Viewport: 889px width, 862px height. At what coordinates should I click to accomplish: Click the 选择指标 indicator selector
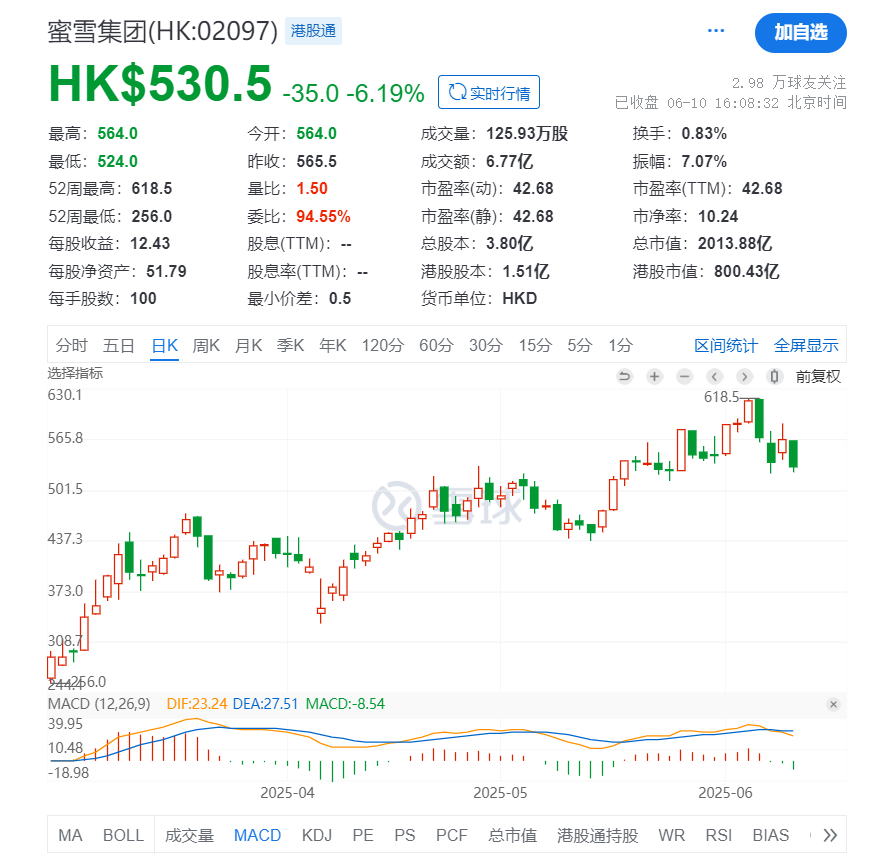click(x=75, y=373)
